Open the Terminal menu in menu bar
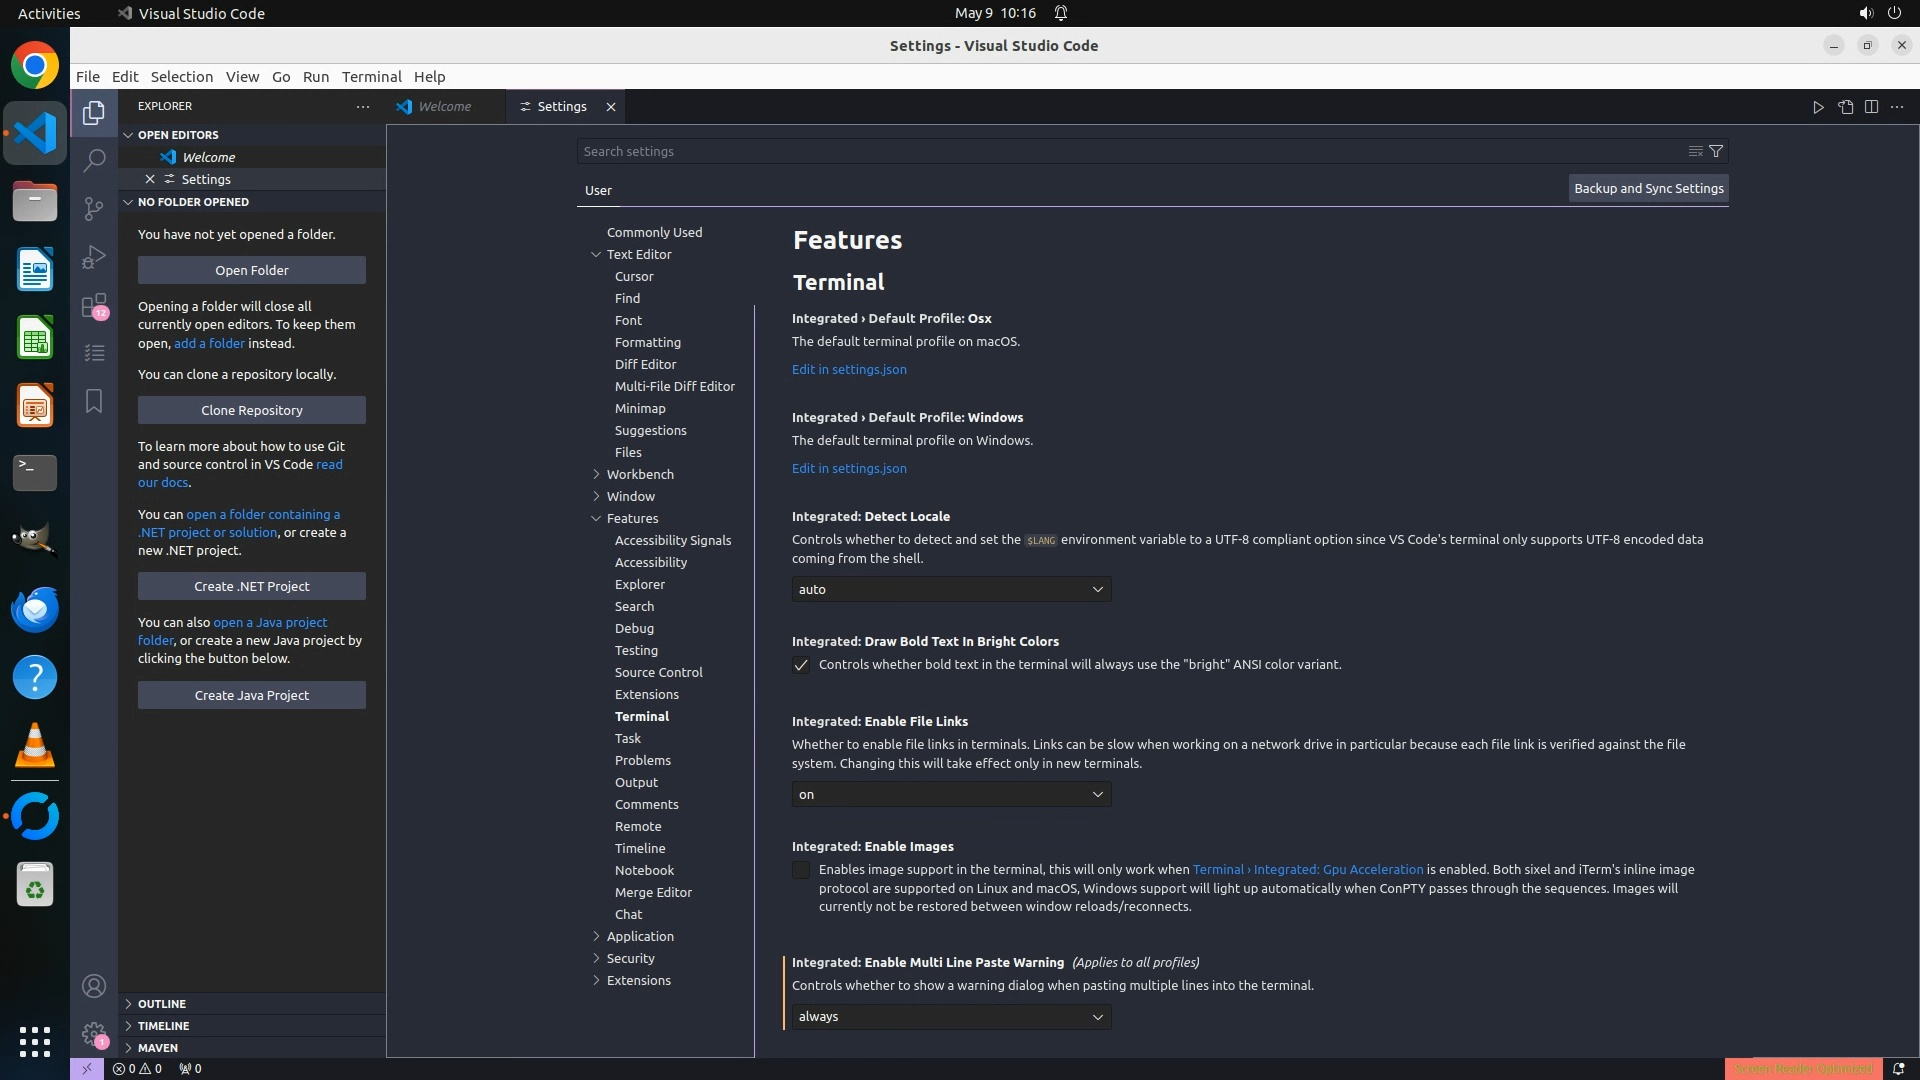The width and height of the screenshot is (1920, 1080). click(371, 77)
